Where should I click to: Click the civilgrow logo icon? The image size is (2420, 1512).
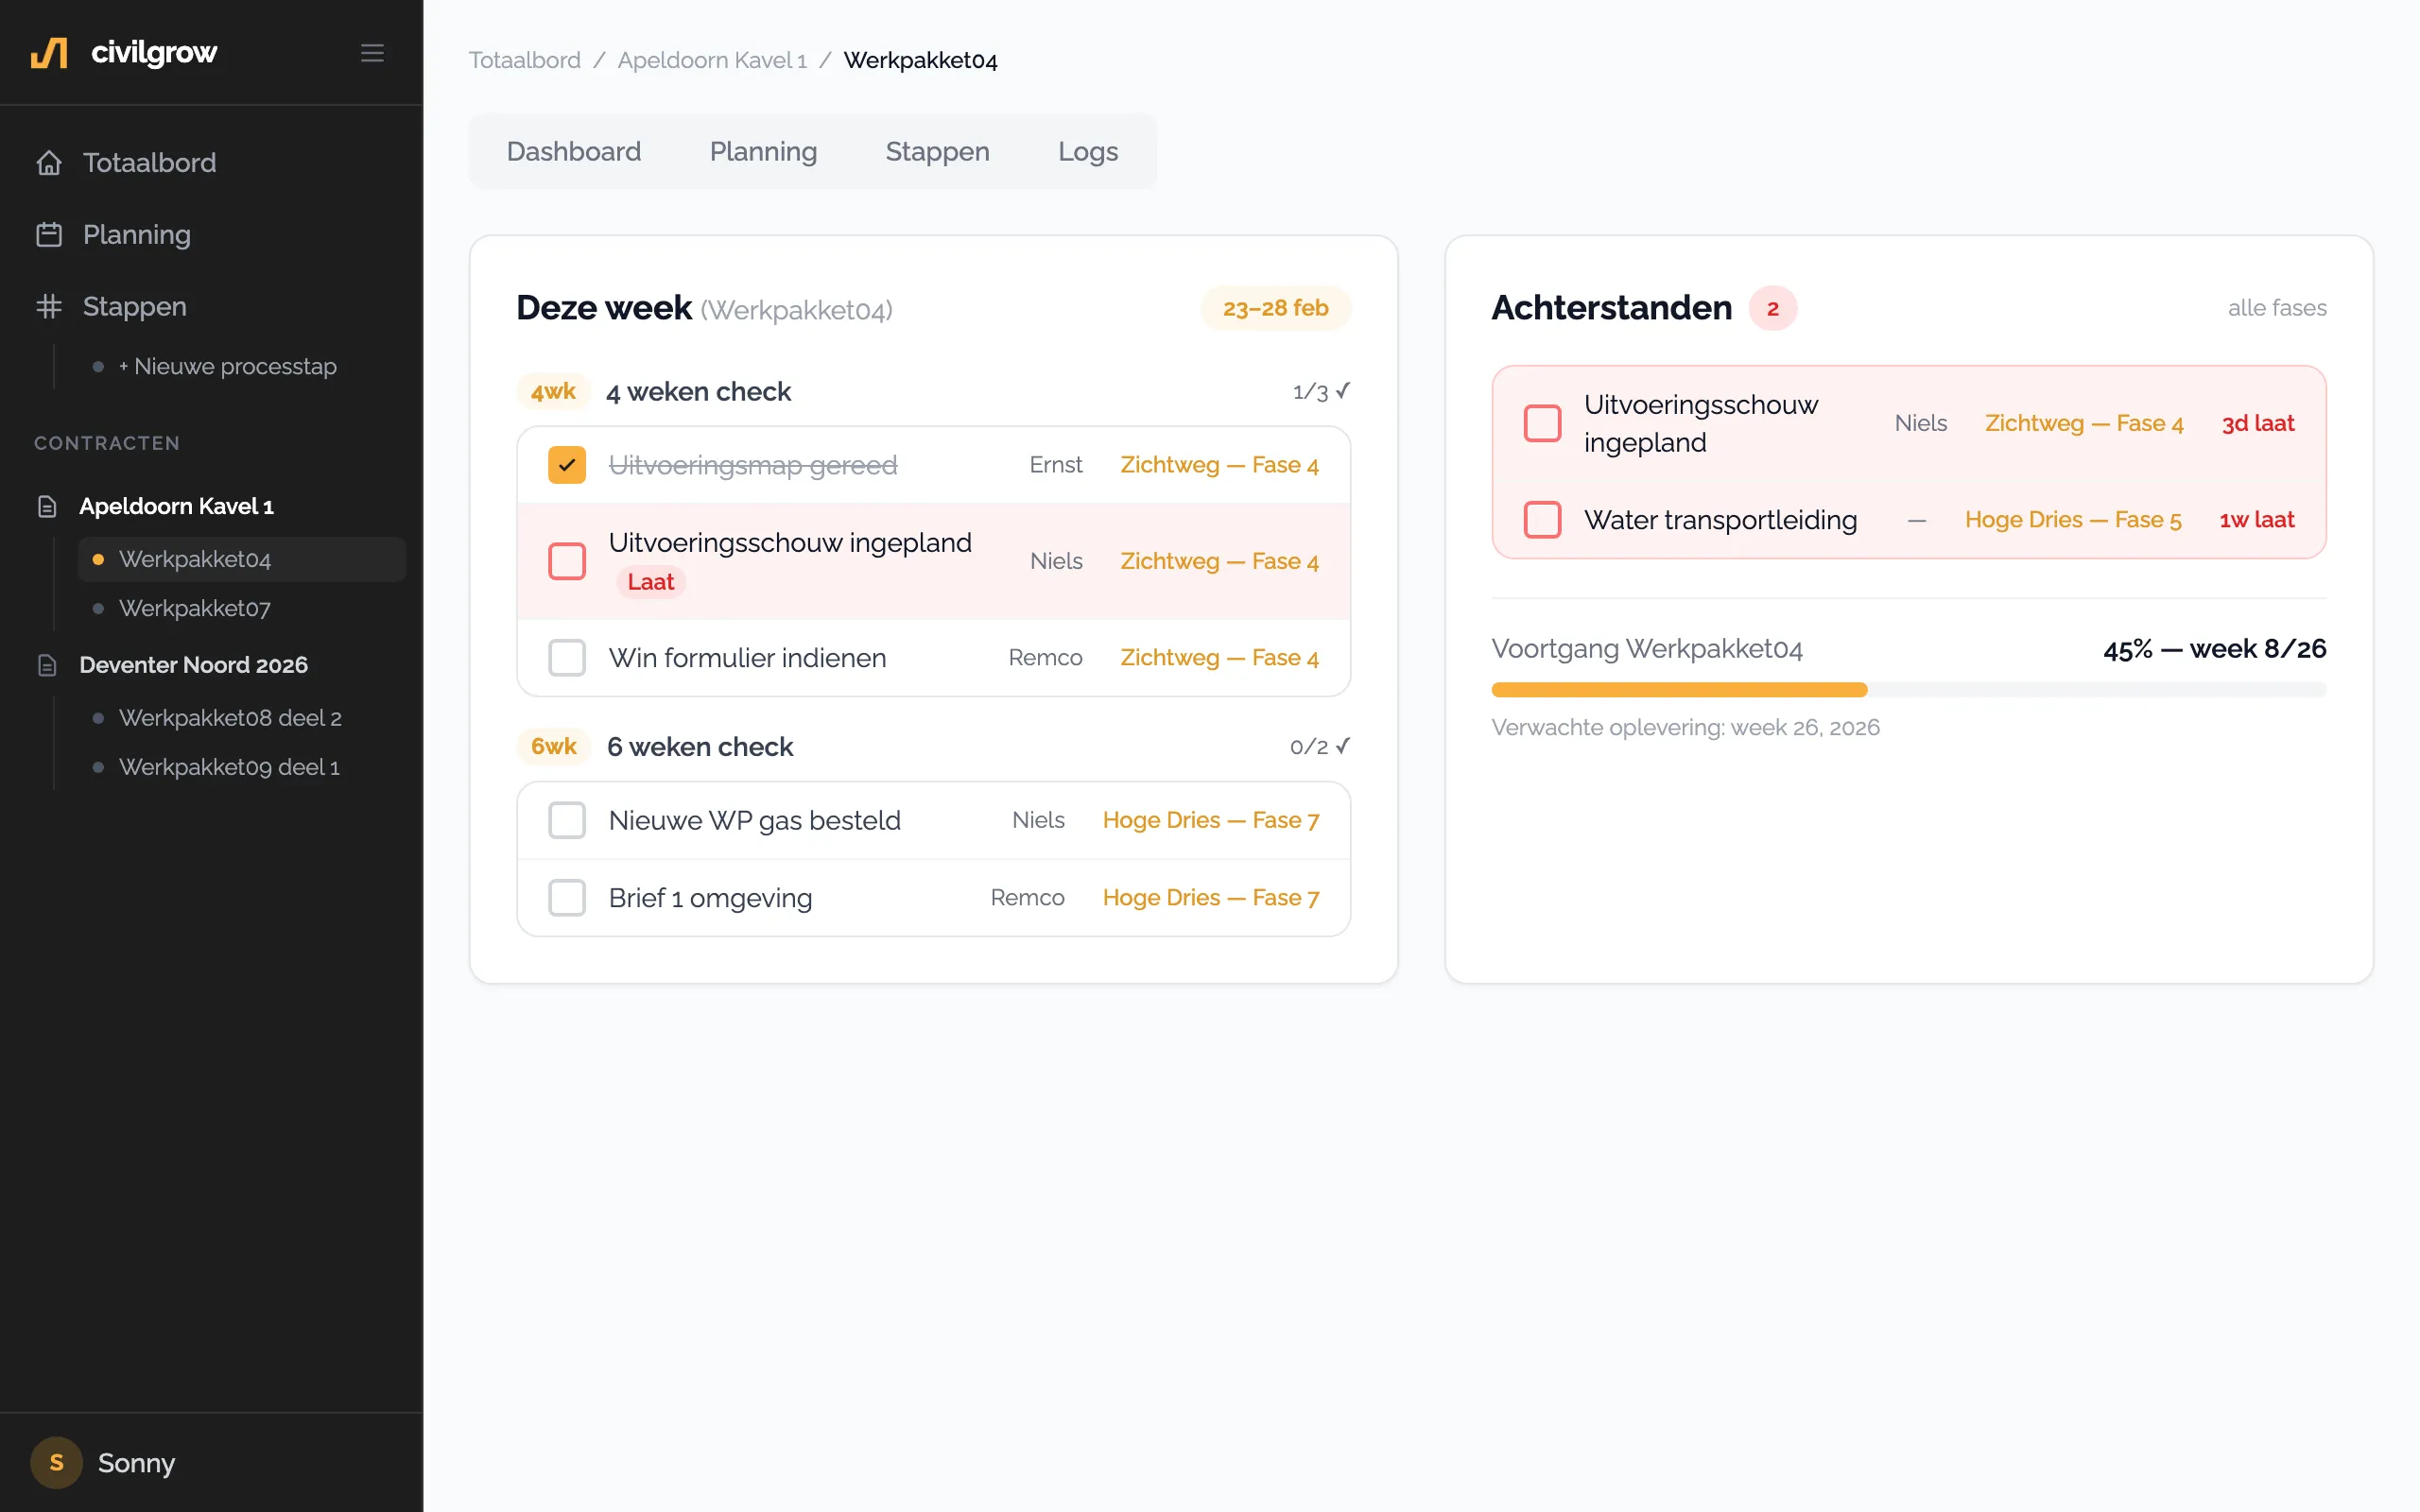(x=51, y=52)
